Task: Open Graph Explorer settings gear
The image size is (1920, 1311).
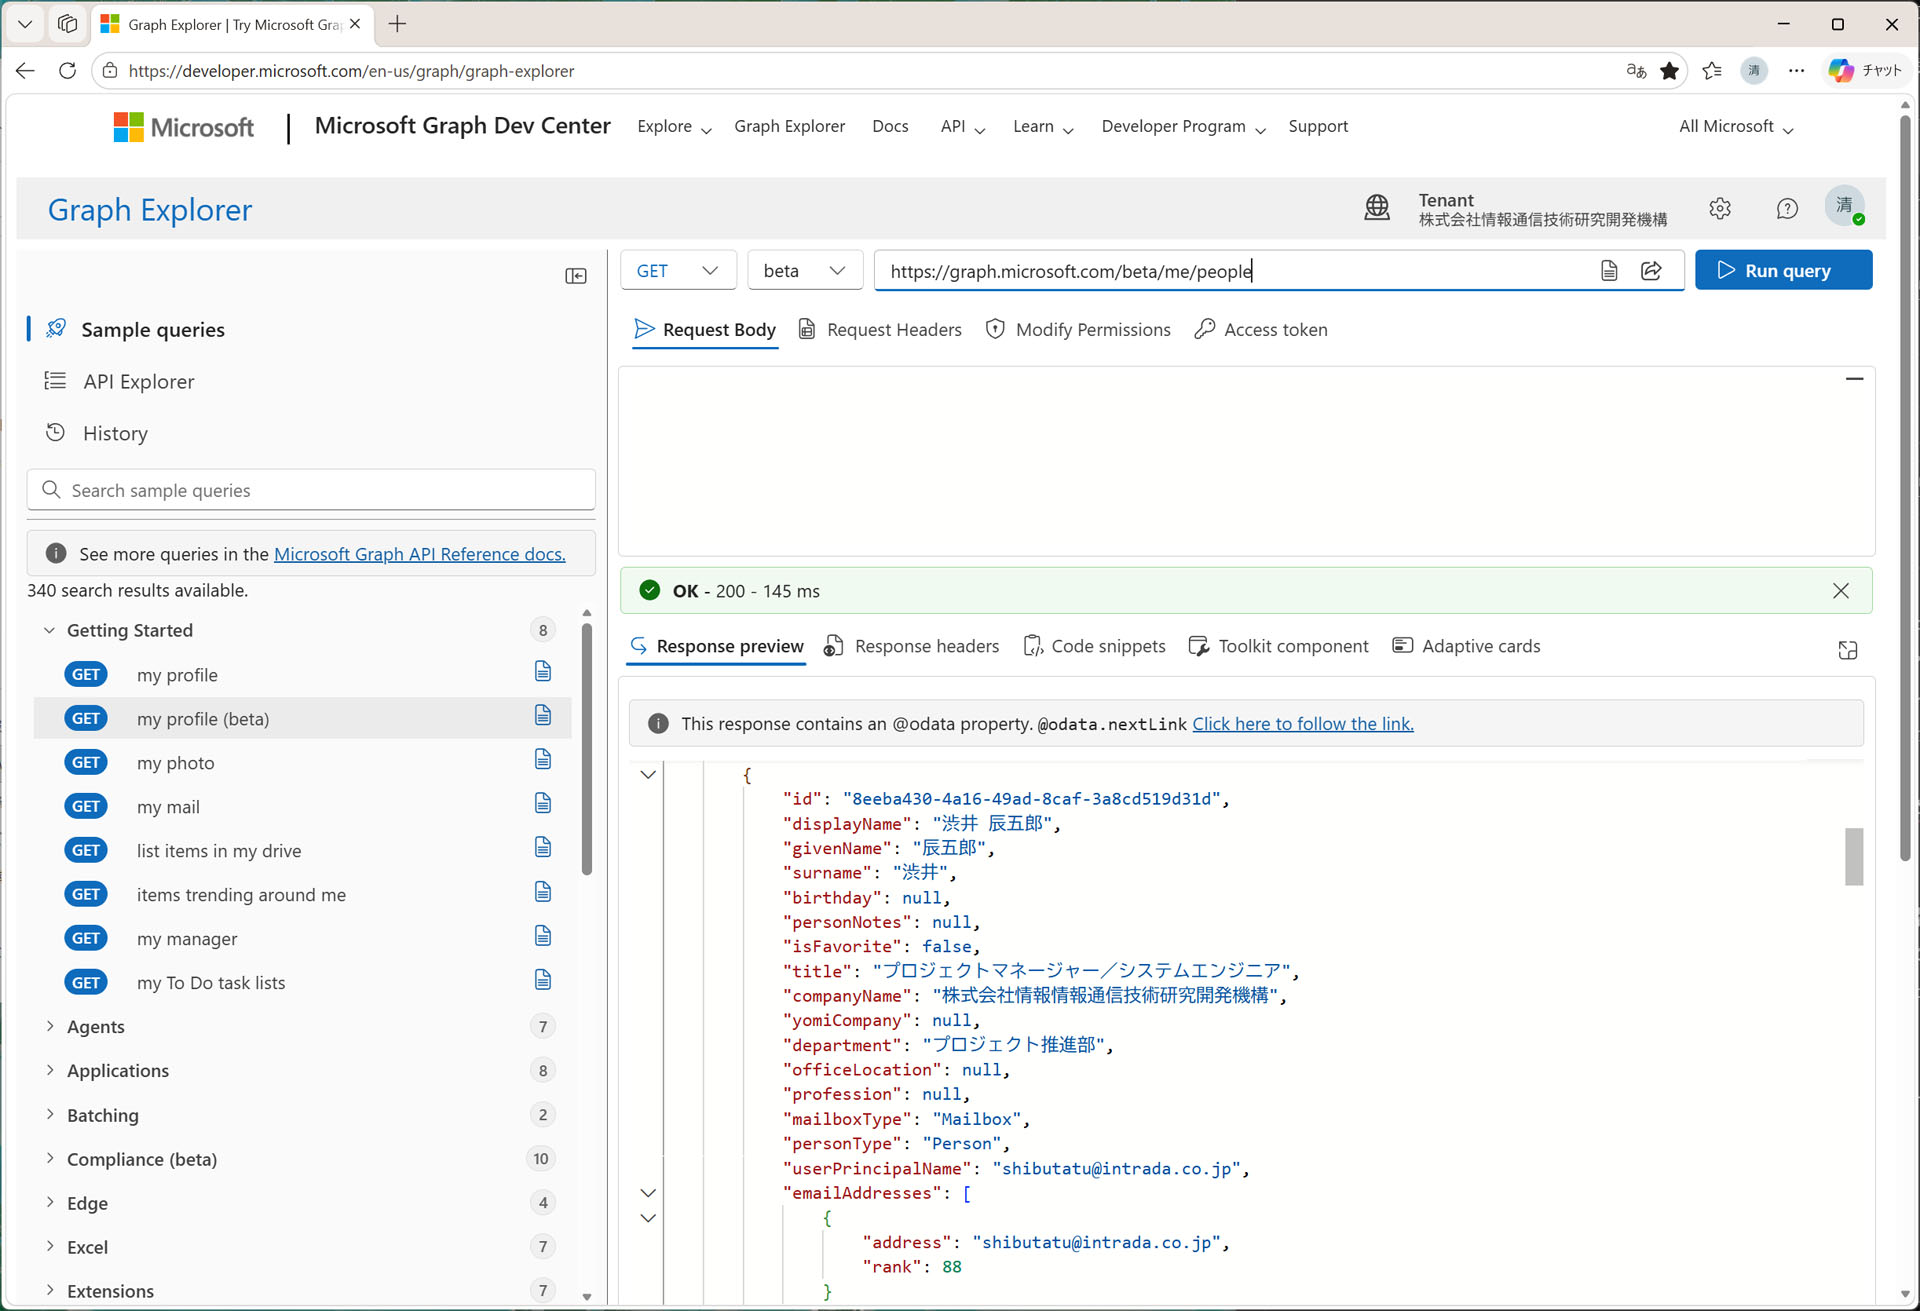Action: [x=1720, y=208]
